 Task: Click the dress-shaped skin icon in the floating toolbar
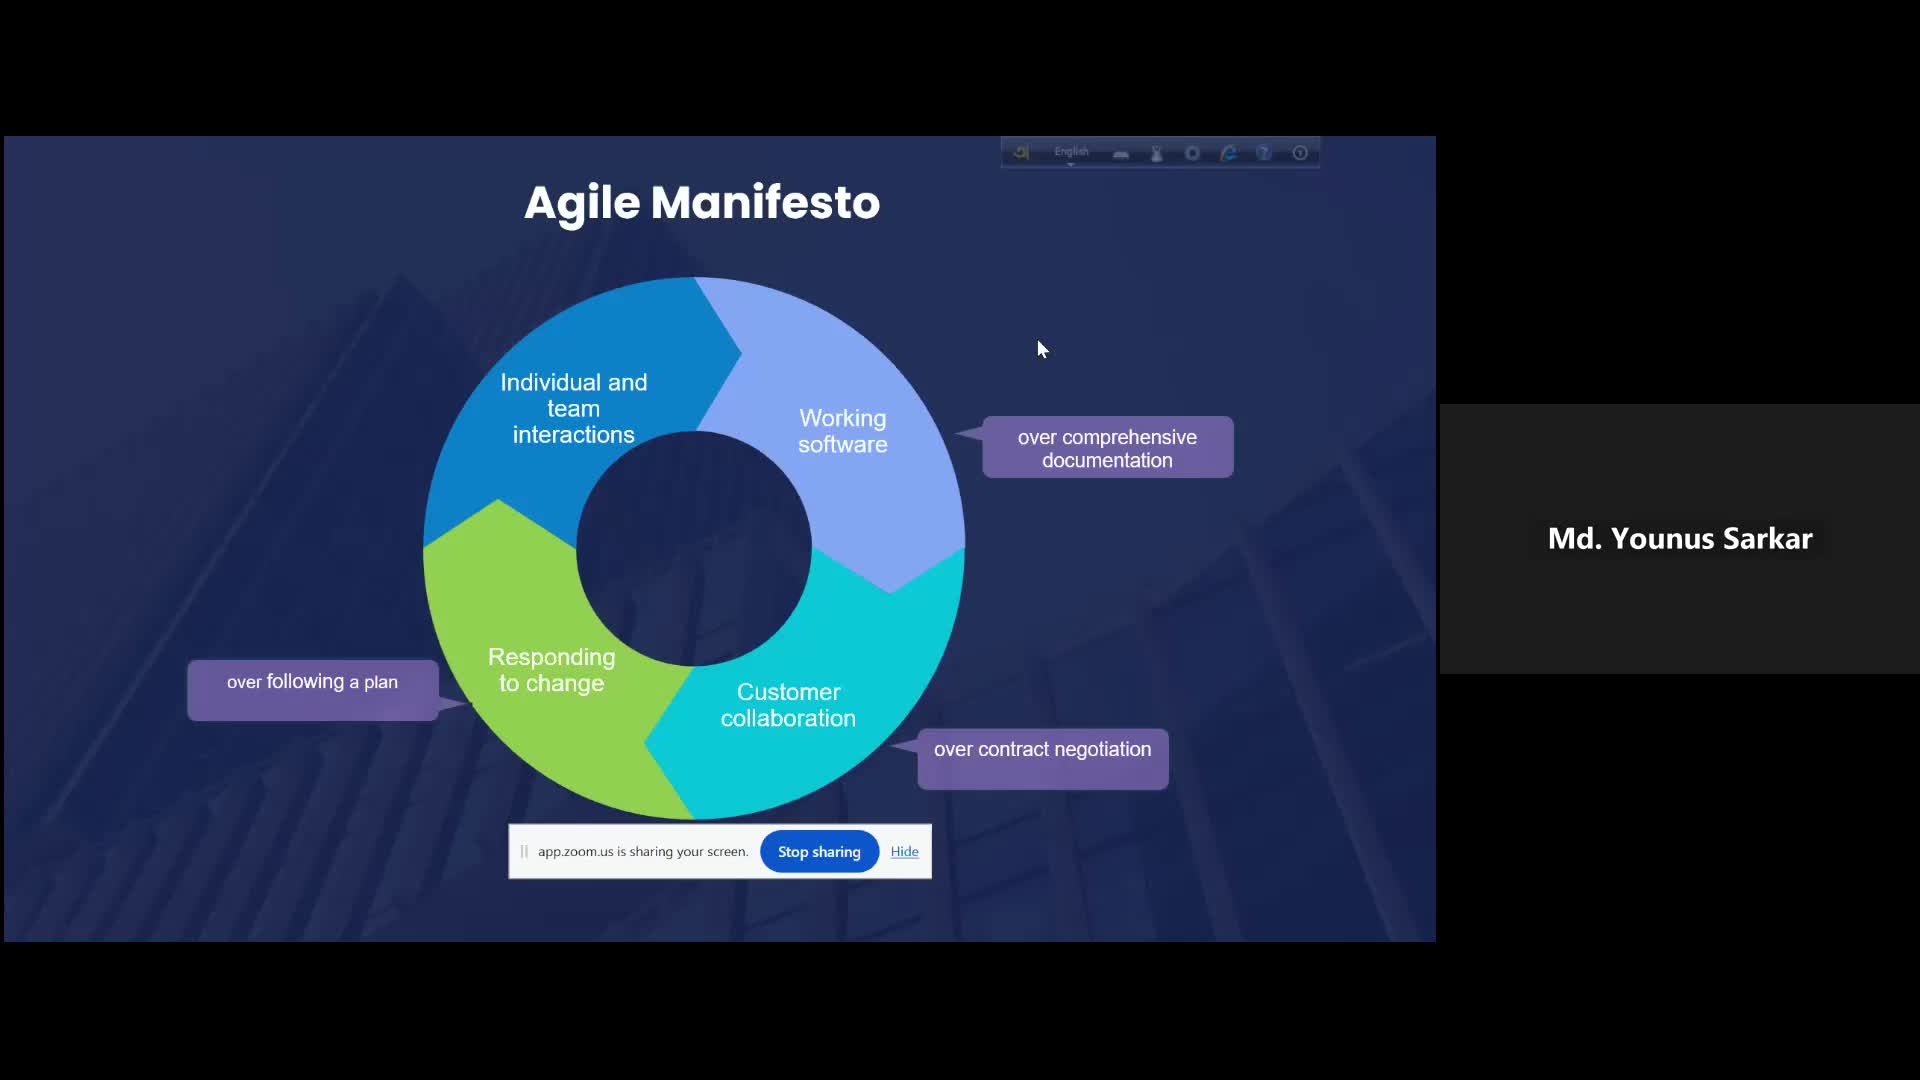click(1157, 154)
